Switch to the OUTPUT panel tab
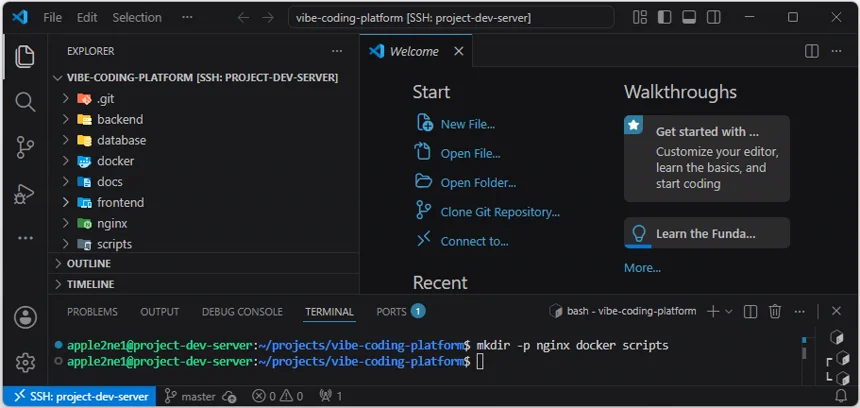 (x=160, y=311)
